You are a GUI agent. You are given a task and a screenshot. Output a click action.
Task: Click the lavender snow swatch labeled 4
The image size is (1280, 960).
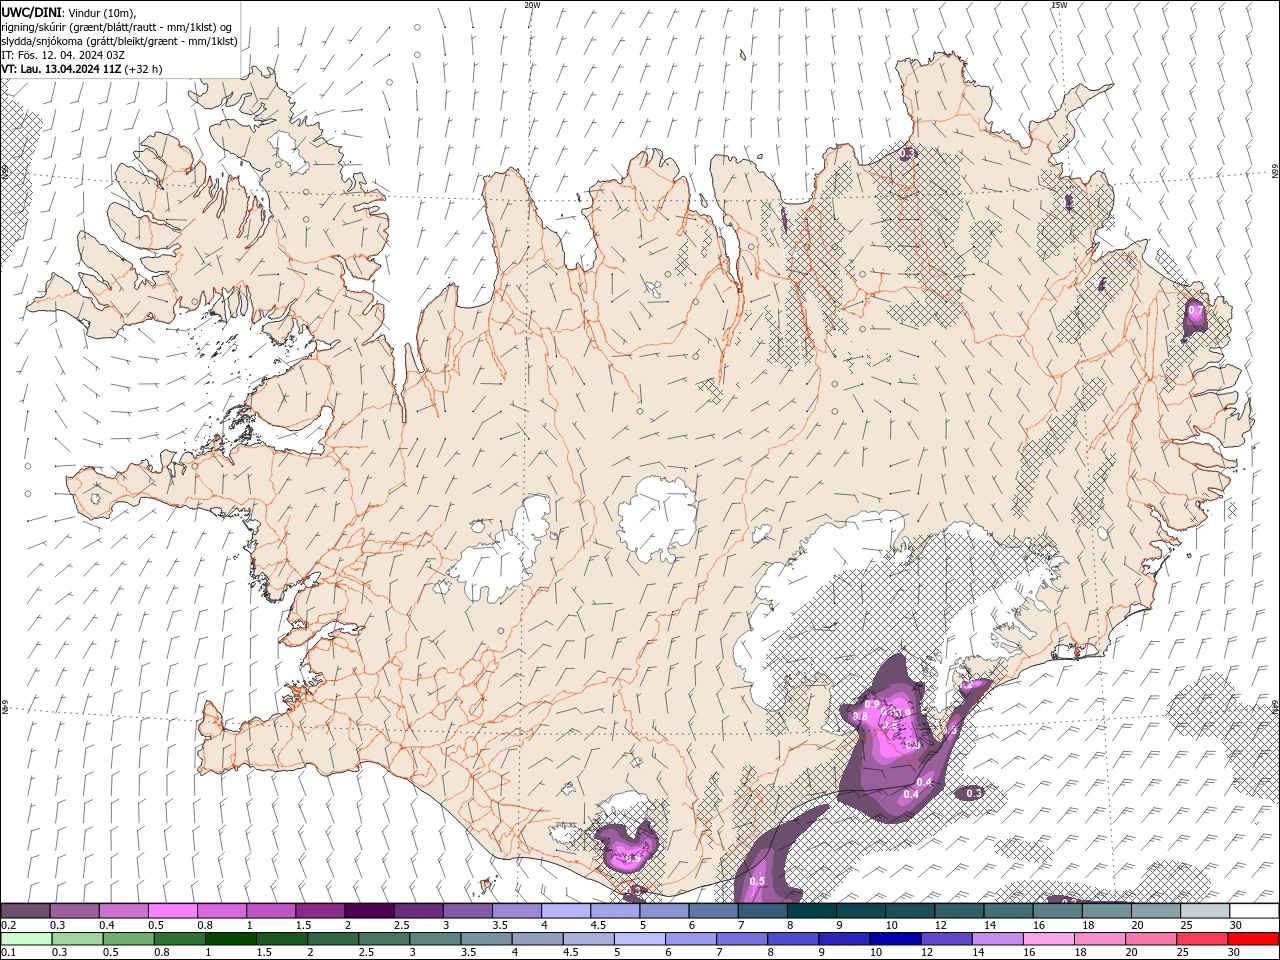click(x=565, y=911)
